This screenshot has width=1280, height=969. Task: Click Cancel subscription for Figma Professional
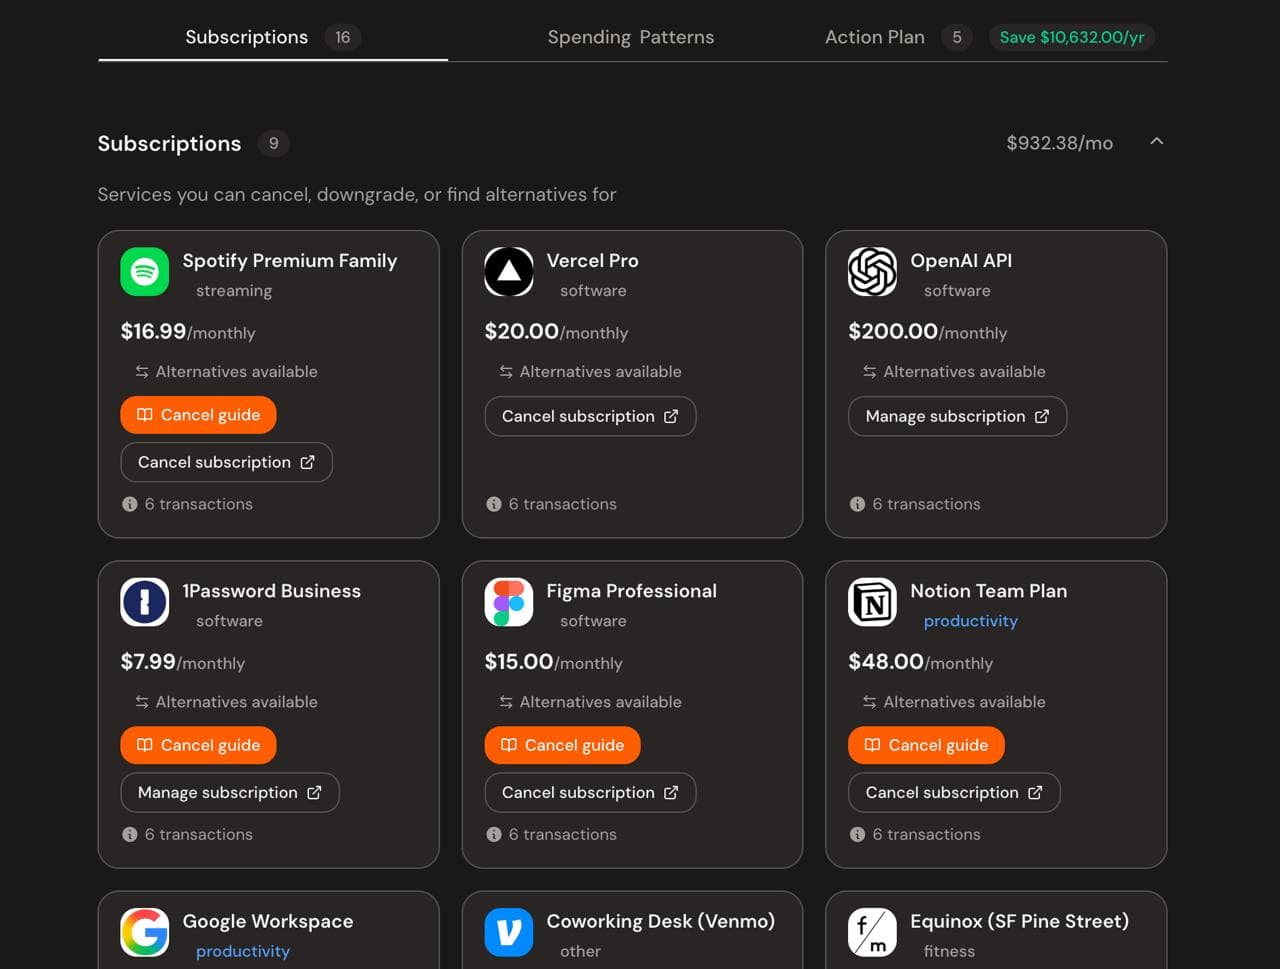[x=590, y=792]
